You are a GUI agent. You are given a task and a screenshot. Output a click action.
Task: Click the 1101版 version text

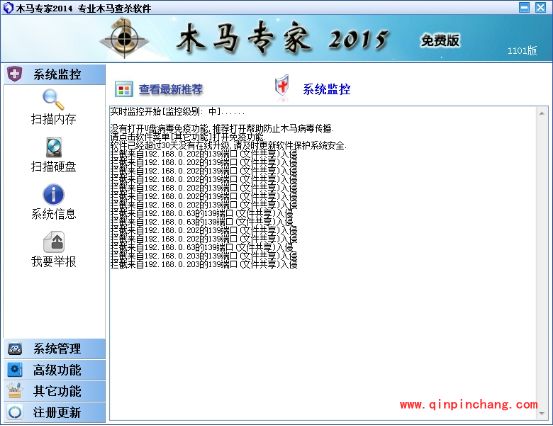pyautogui.click(x=522, y=50)
